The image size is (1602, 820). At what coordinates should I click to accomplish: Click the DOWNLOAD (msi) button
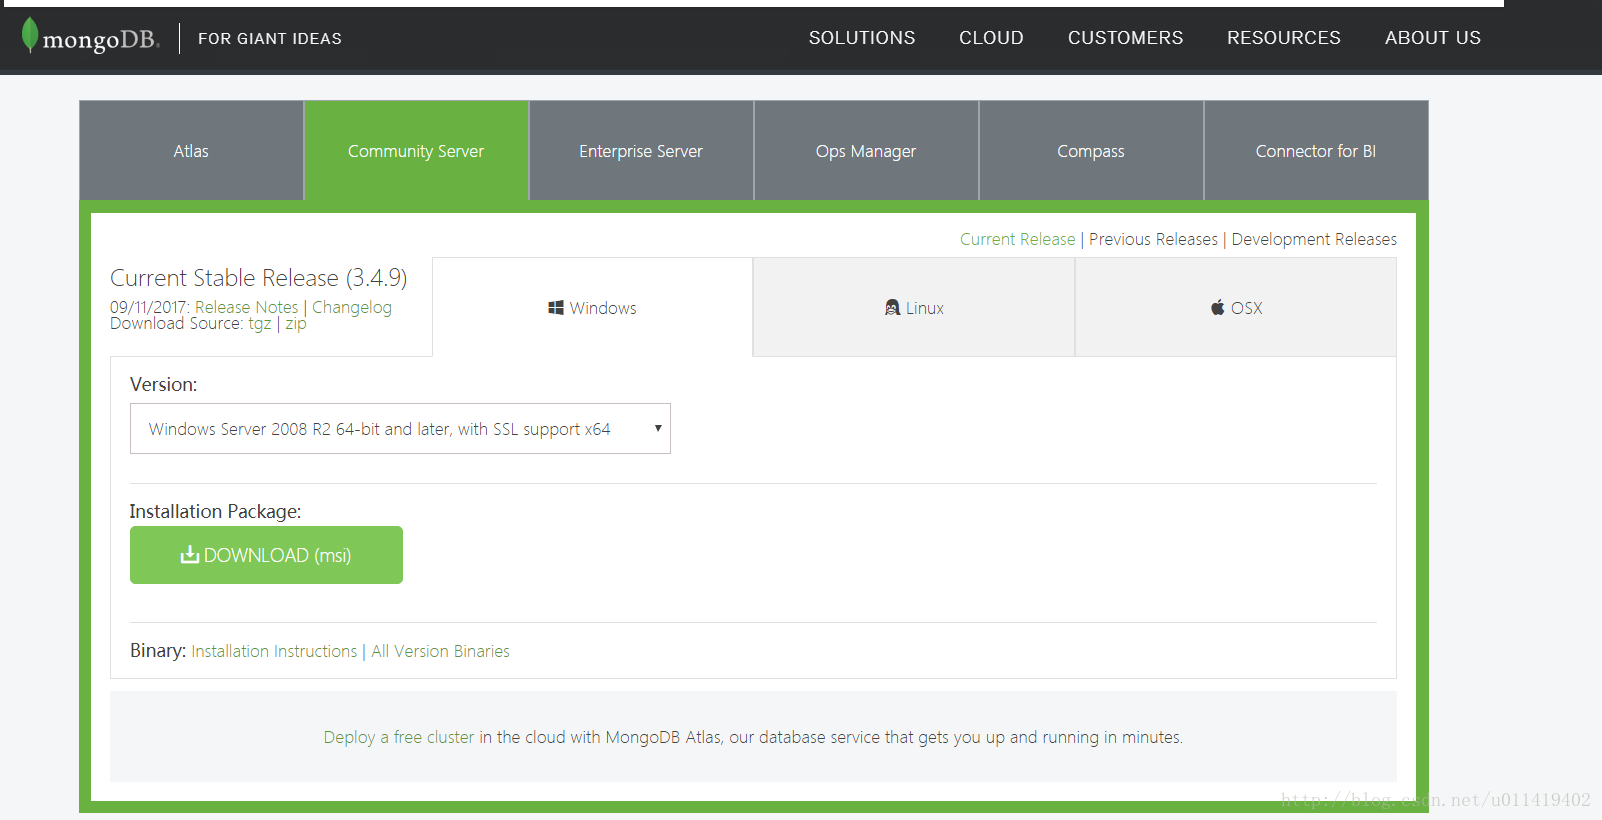pyautogui.click(x=266, y=555)
